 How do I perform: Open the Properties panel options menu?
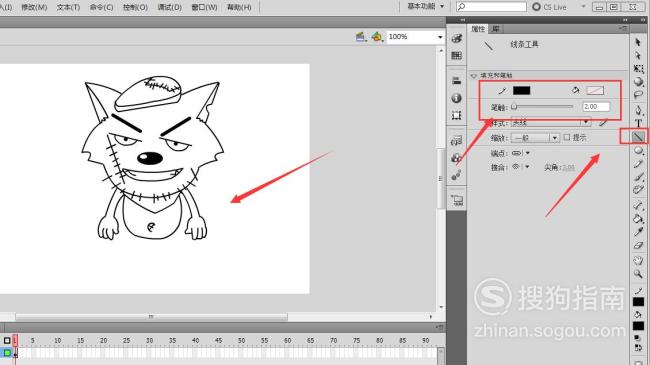[x=623, y=29]
